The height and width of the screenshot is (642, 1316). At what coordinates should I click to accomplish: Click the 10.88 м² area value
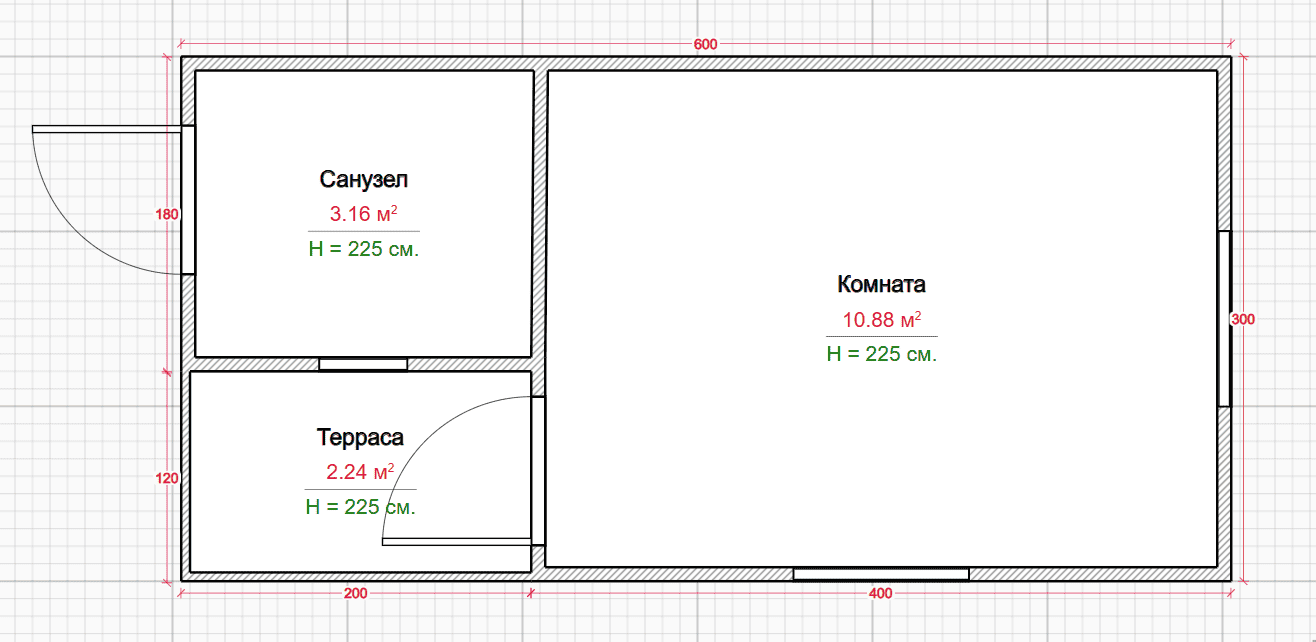tap(882, 320)
